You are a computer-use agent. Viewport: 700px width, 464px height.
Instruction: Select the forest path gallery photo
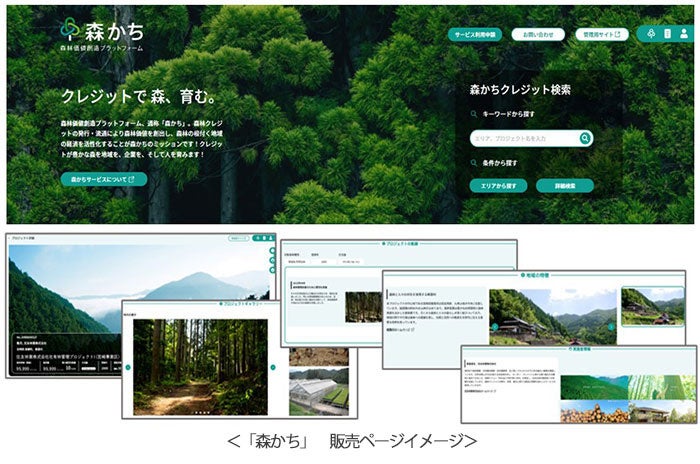click(x=200, y=367)
